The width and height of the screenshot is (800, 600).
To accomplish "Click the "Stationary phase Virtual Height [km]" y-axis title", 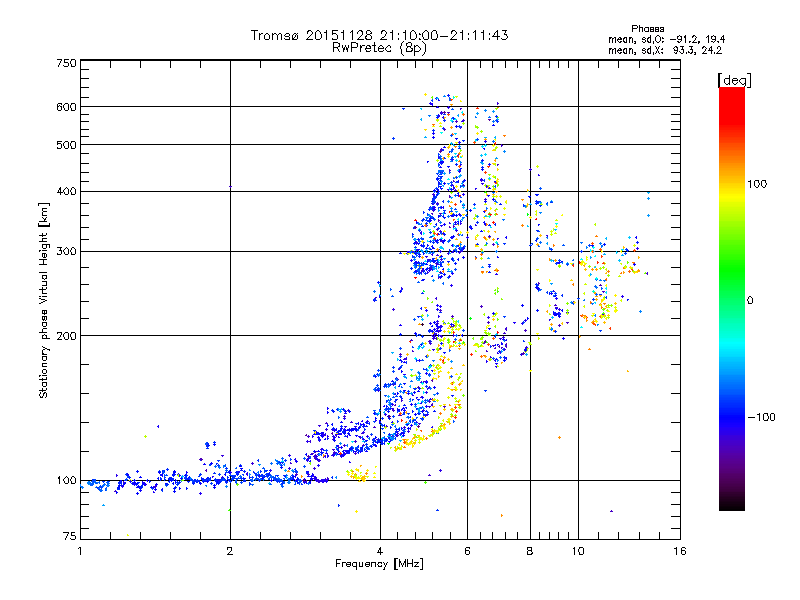I will click(44, 300).
